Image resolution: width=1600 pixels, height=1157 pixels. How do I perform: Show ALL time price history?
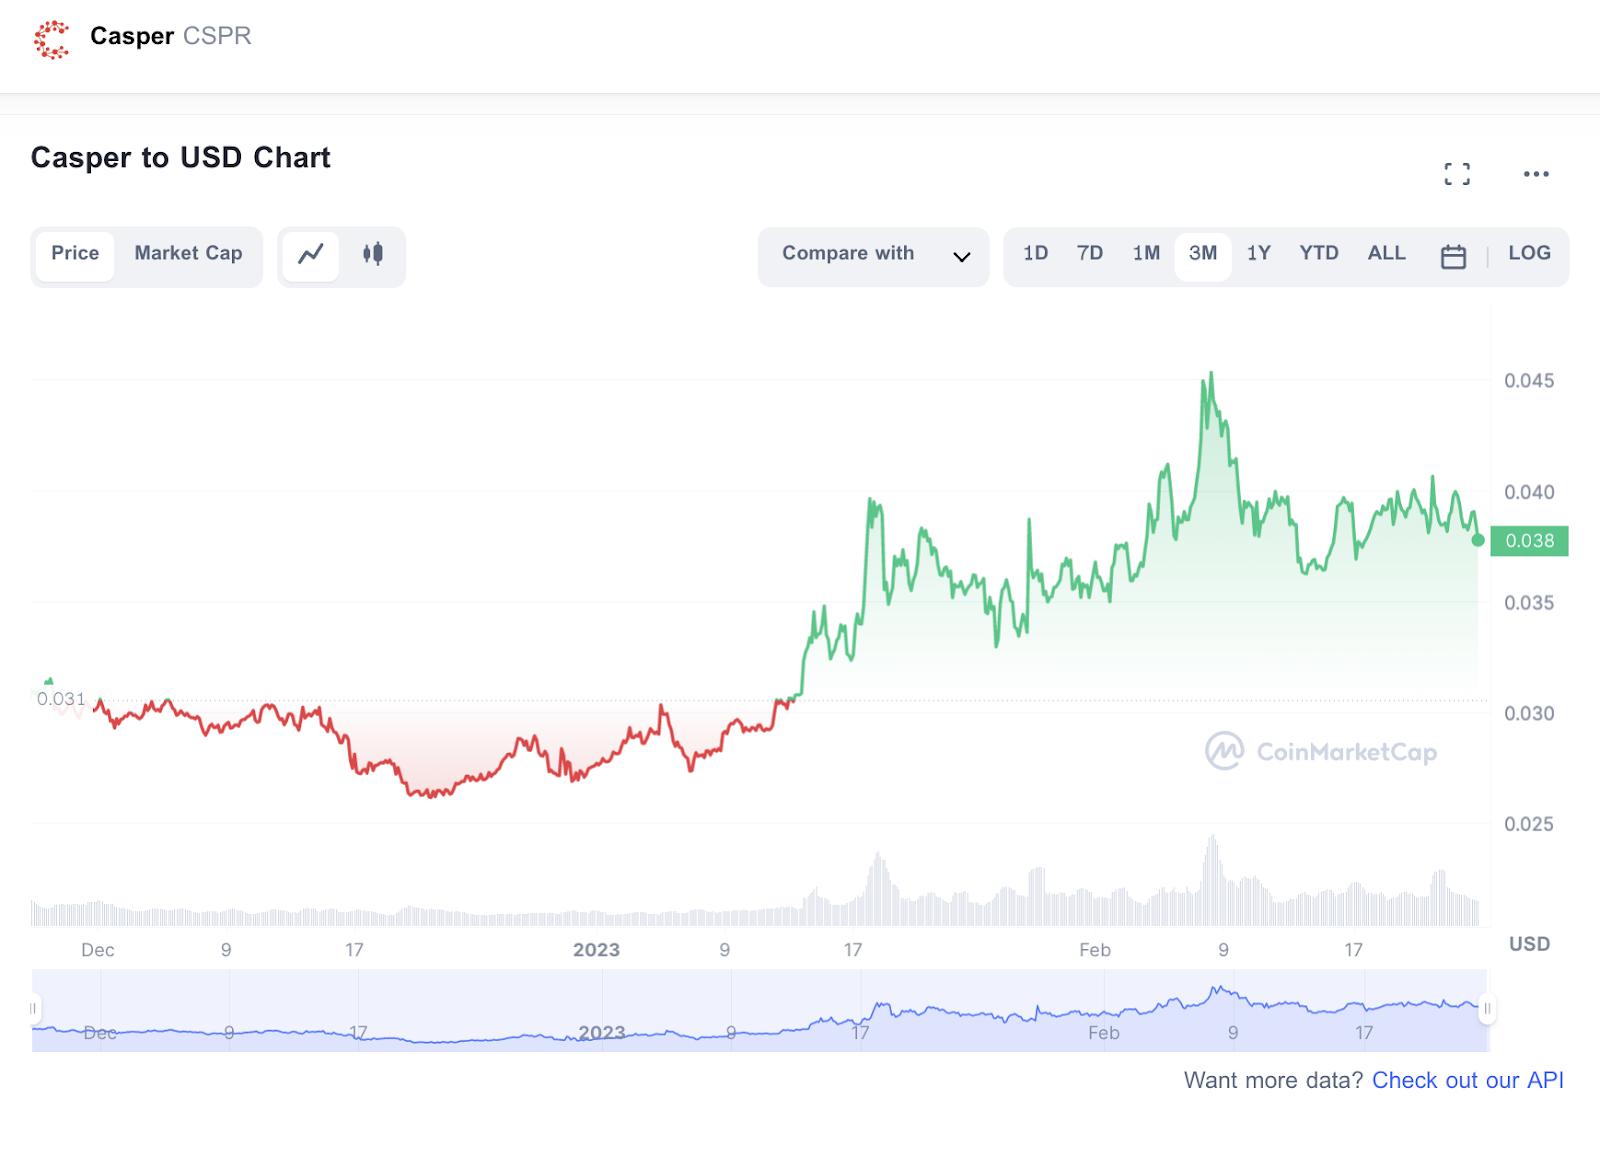1386,253
